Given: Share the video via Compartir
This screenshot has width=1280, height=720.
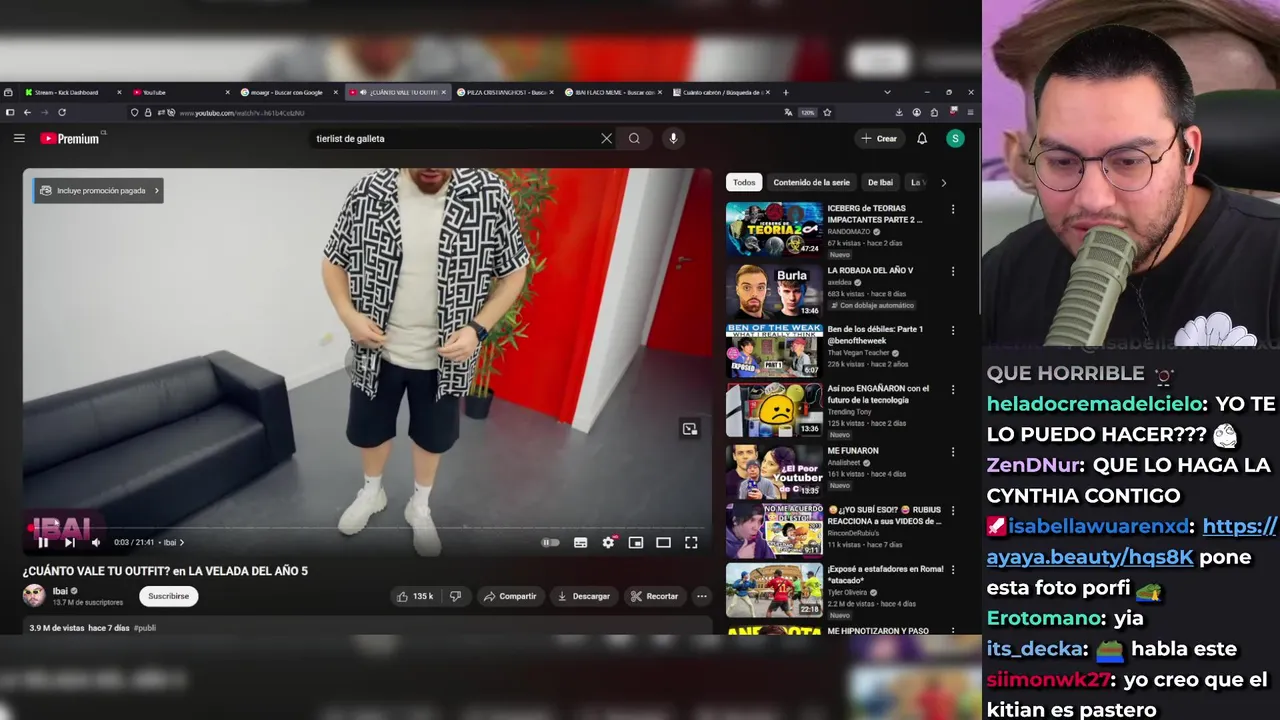Looking at the screenshot, I should pyautogui.click(x=510, y=596).
